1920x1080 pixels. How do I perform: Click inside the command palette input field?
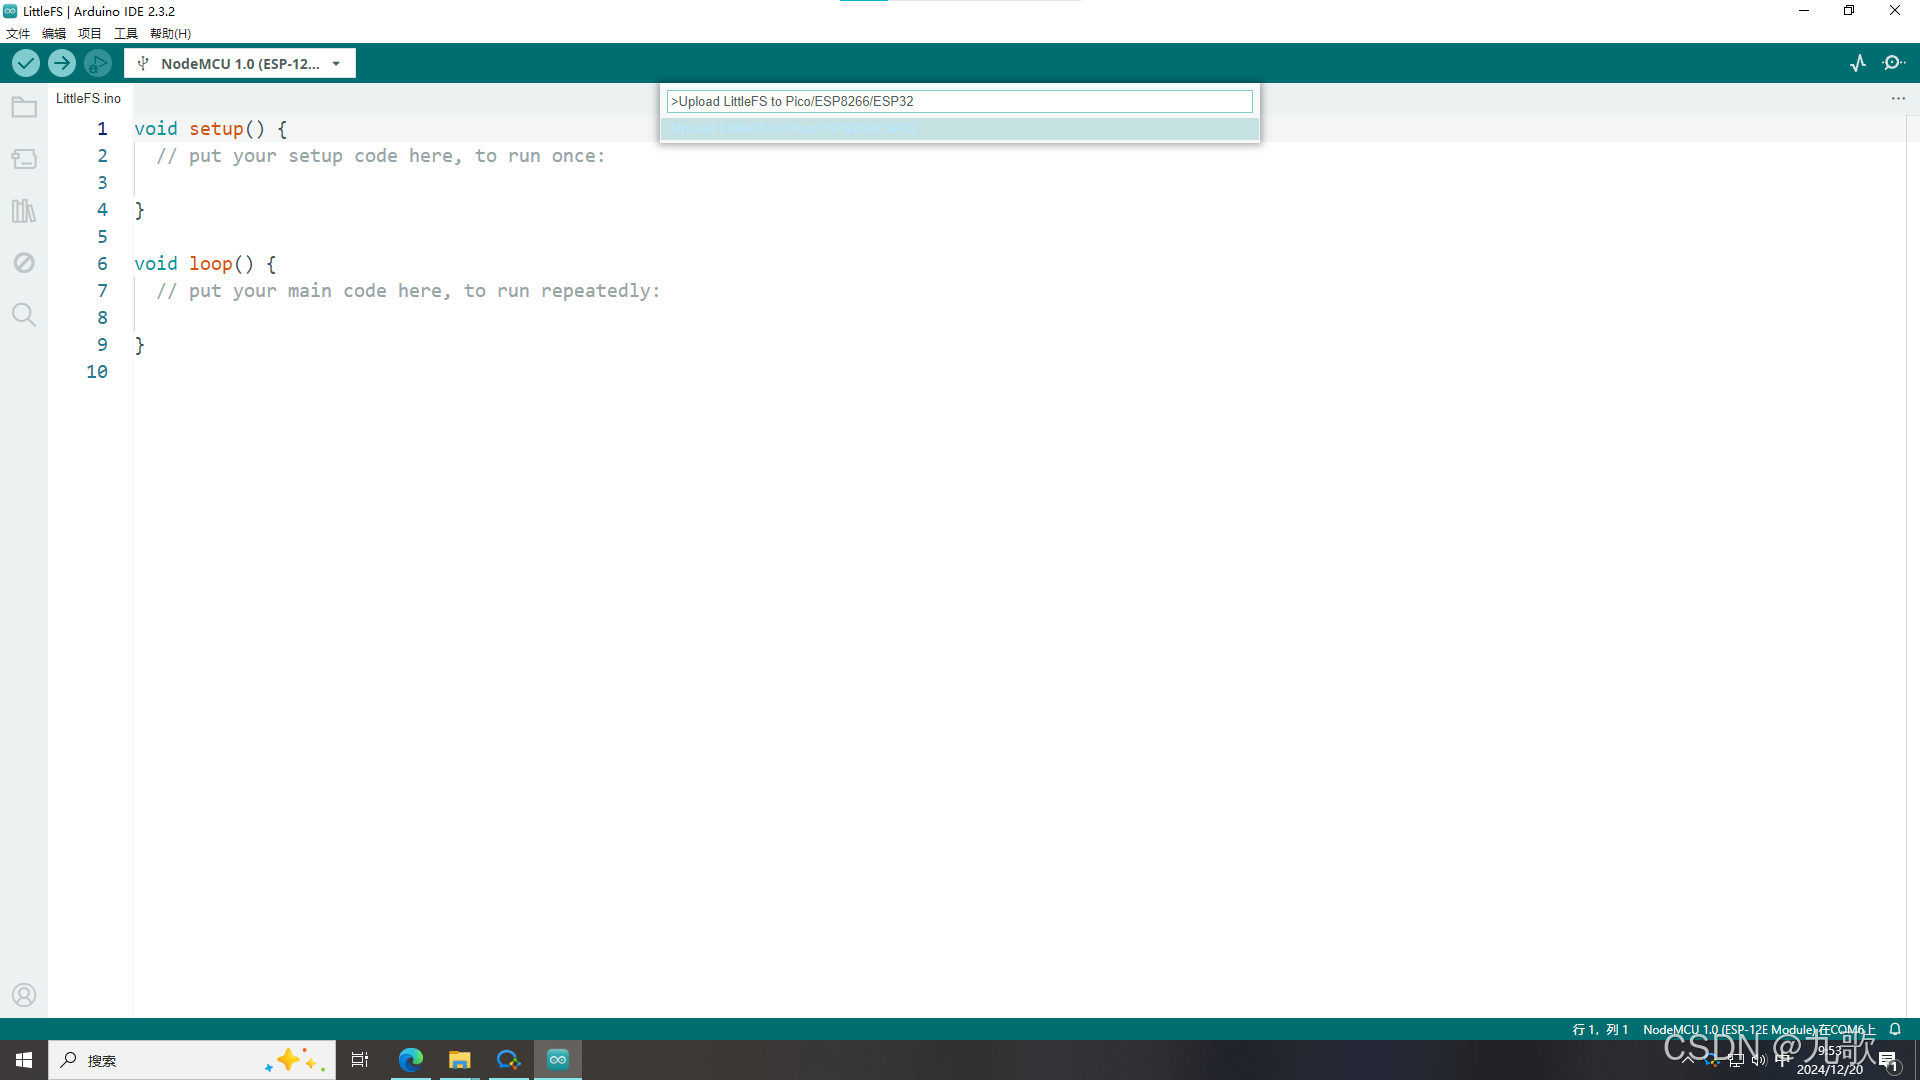(959, 101)
